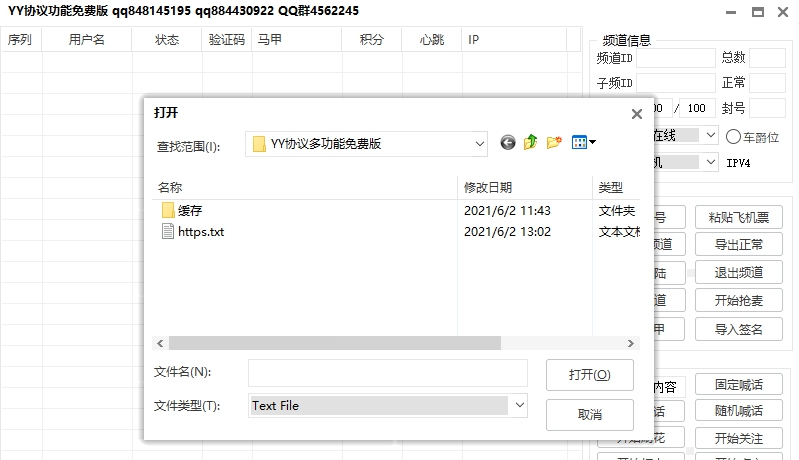Click the 取消 button

pos(590,415)
